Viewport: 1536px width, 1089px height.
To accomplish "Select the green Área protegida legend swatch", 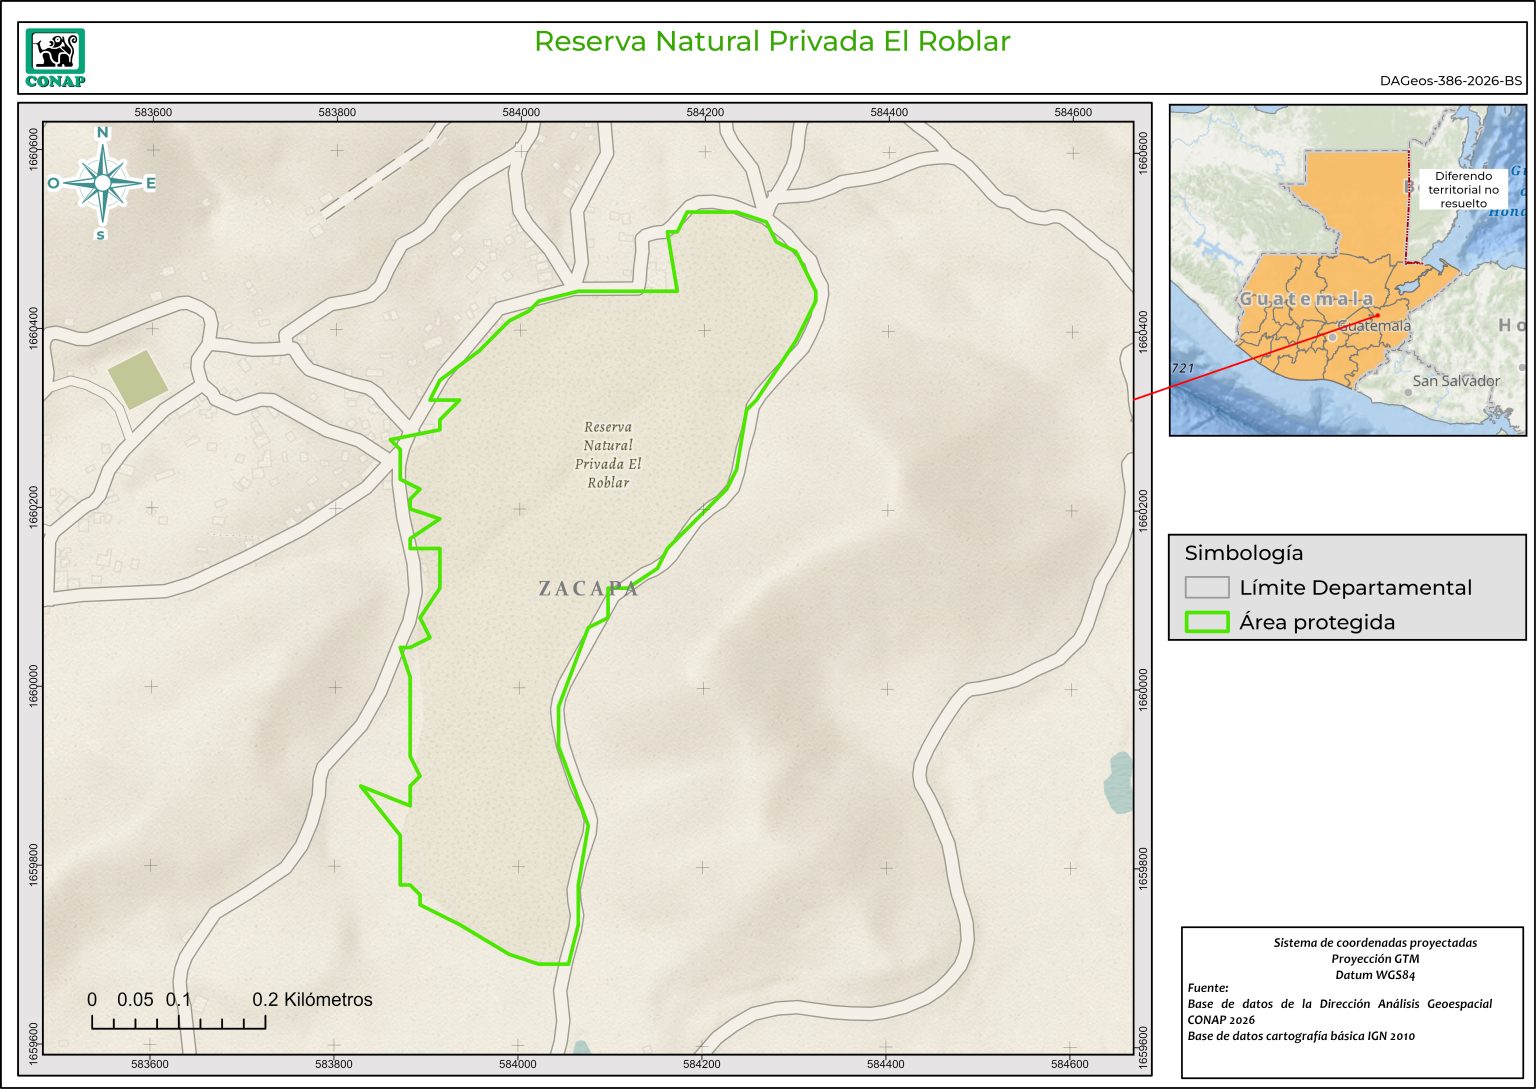I will (x=1206, y=622).
